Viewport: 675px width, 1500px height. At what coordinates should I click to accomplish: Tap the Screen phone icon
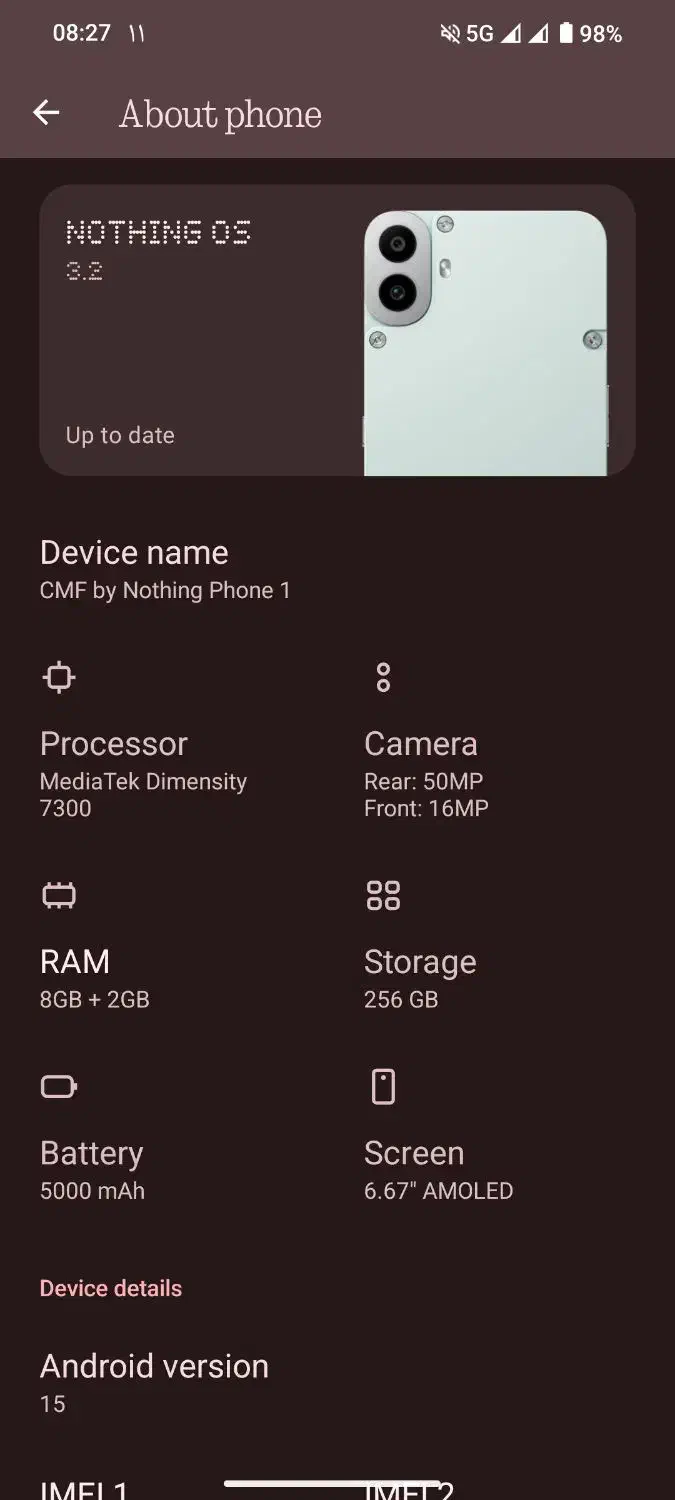pos(383,1086)
